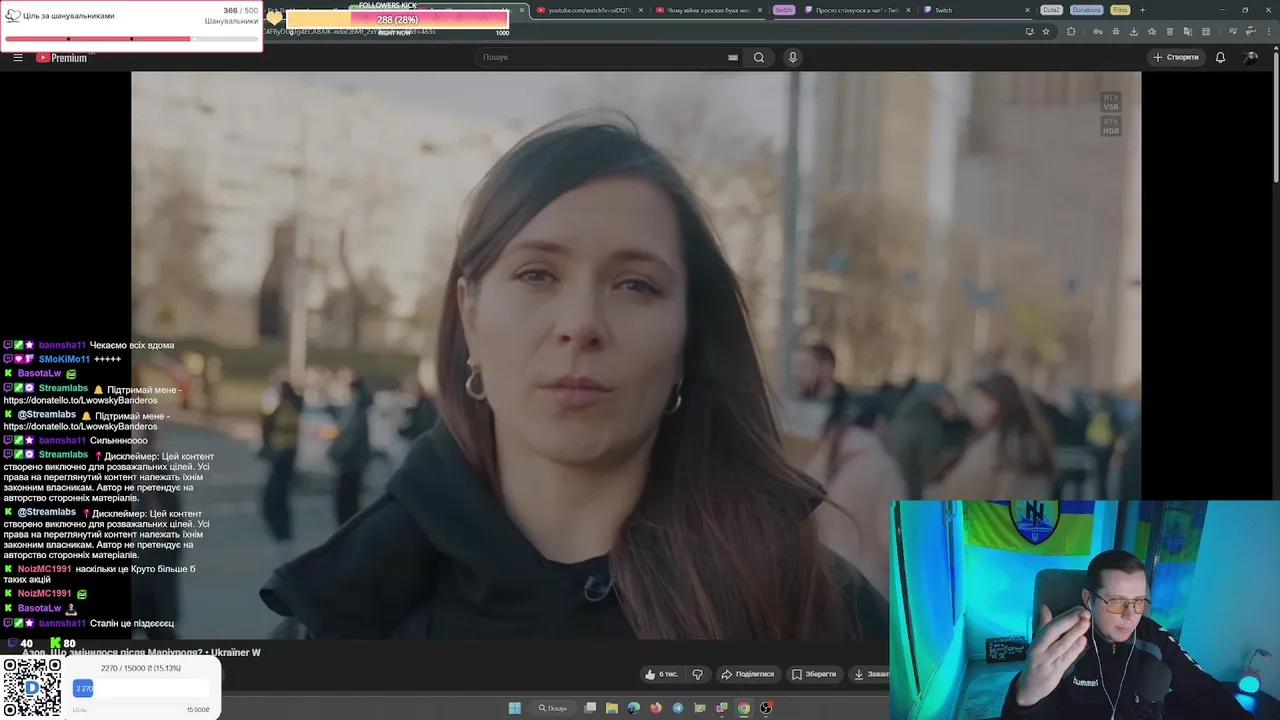Click the FOLLOWERS KICK 288 progress bar
This screenshot has height=720, width=1280.
point(397,19)
